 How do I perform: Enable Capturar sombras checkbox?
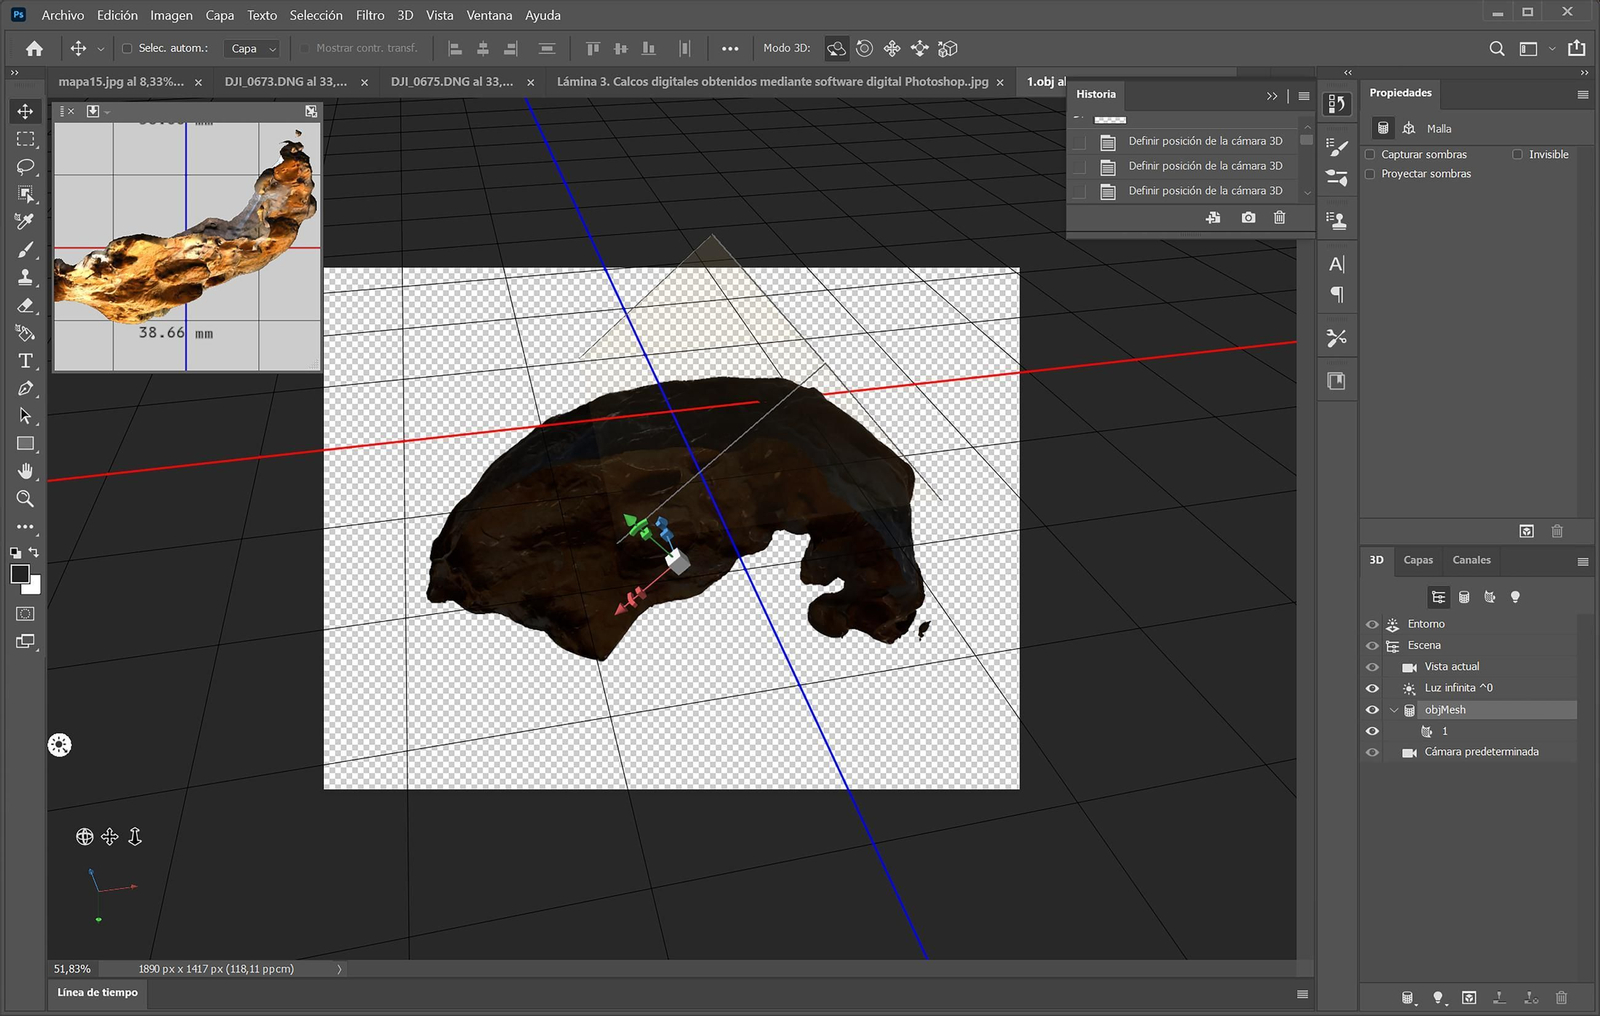click(x=1370, y=154)
